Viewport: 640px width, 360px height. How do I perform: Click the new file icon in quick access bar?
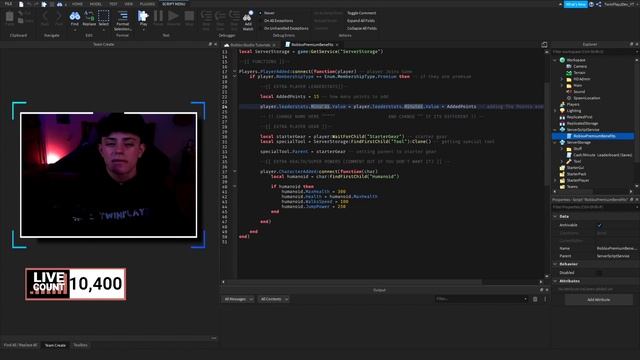21,4
